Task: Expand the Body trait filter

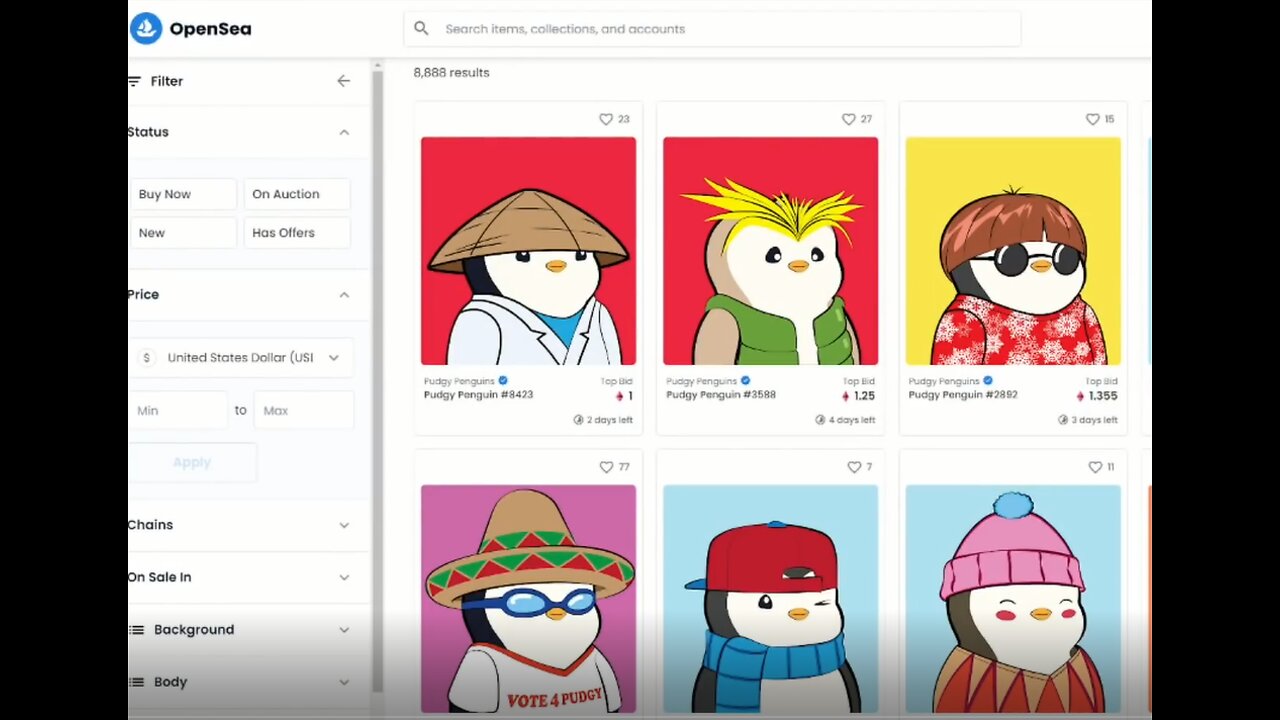Action: (344, 682)
